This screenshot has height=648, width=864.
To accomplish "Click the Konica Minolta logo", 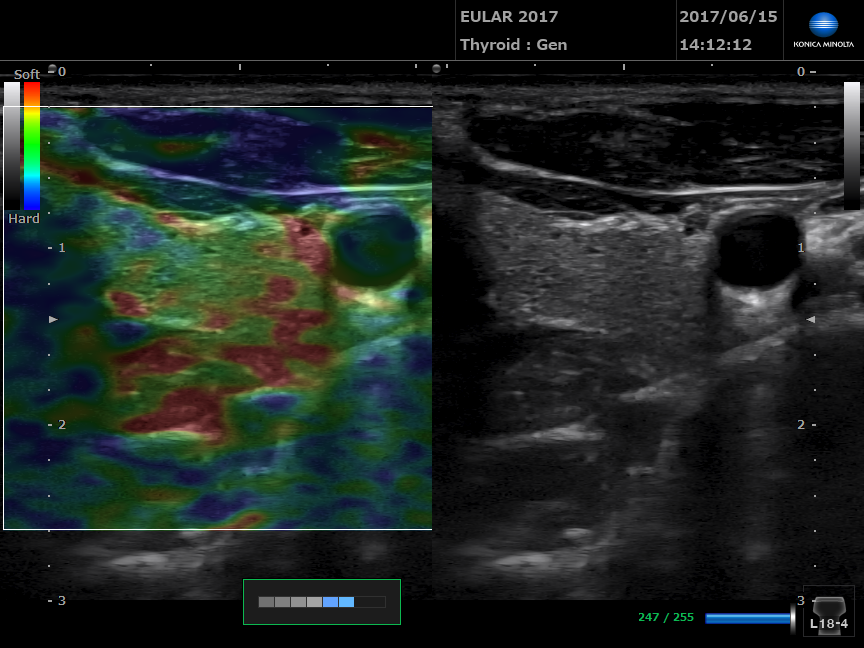I will tap(823, 30).
